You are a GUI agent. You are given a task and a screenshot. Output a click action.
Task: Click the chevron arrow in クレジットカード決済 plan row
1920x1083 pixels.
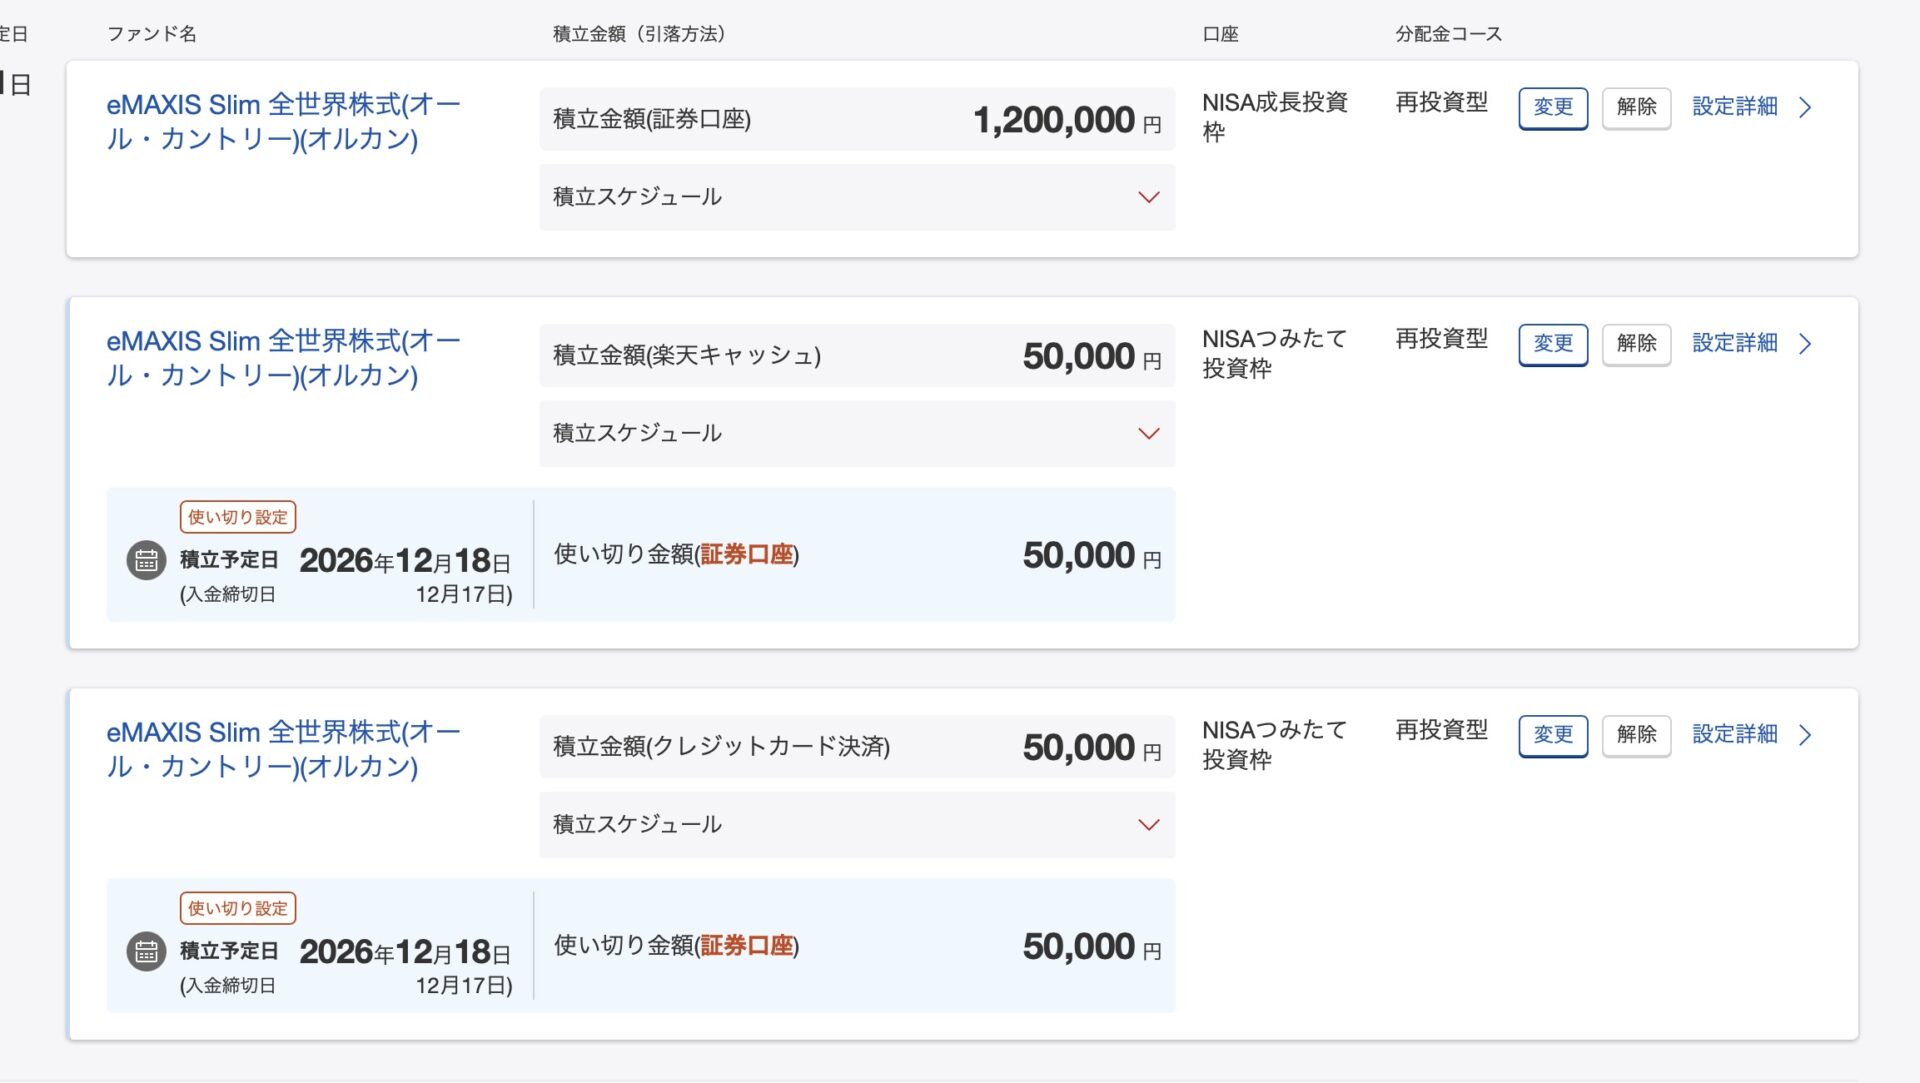[1805, 734]
